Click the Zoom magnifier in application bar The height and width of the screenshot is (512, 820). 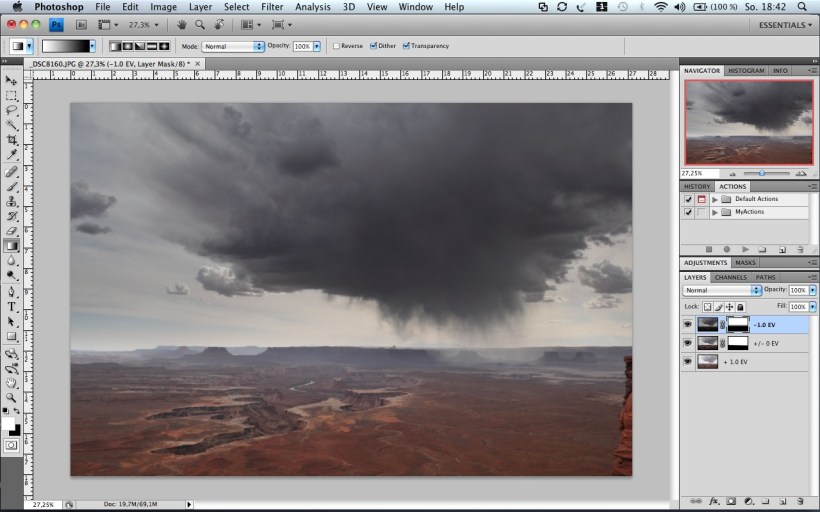200,25
